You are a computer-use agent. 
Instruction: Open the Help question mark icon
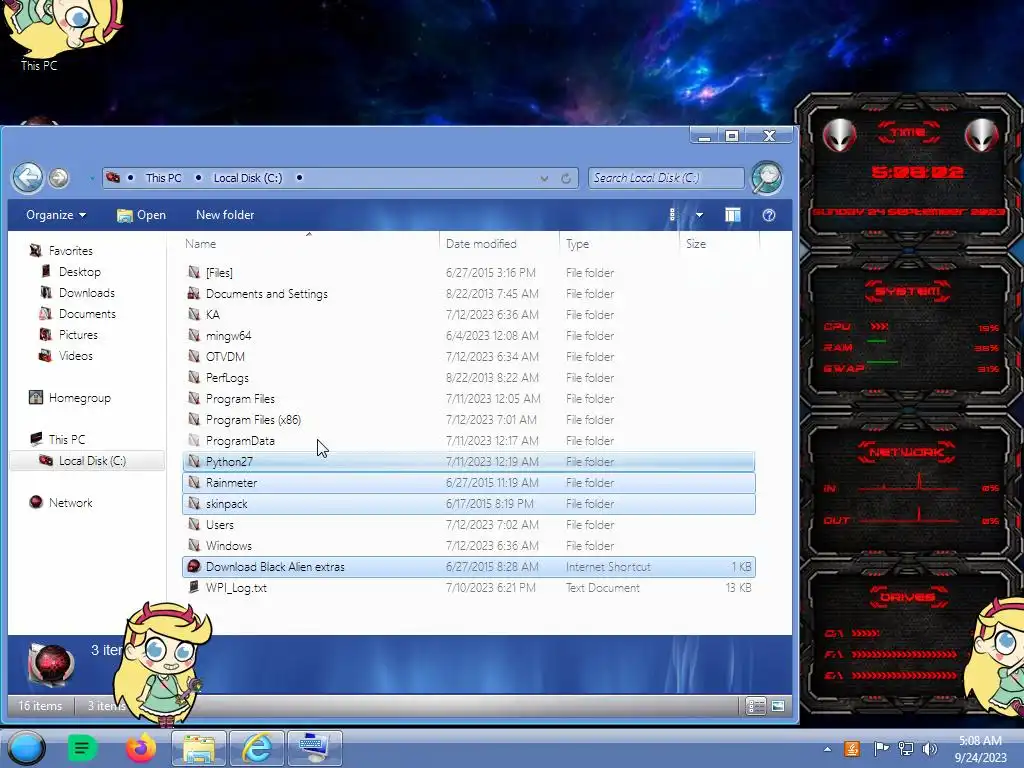(769, 215)
